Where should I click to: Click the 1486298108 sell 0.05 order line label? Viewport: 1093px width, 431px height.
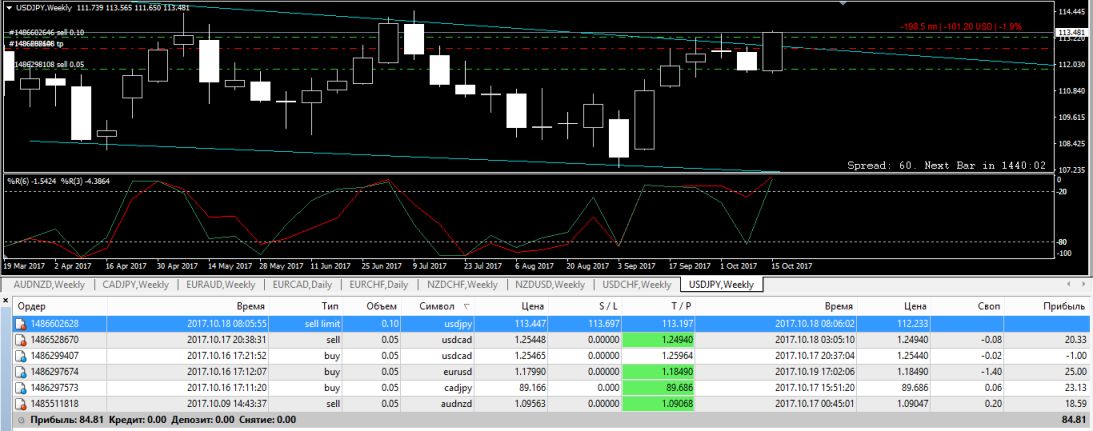coord(49,64)
